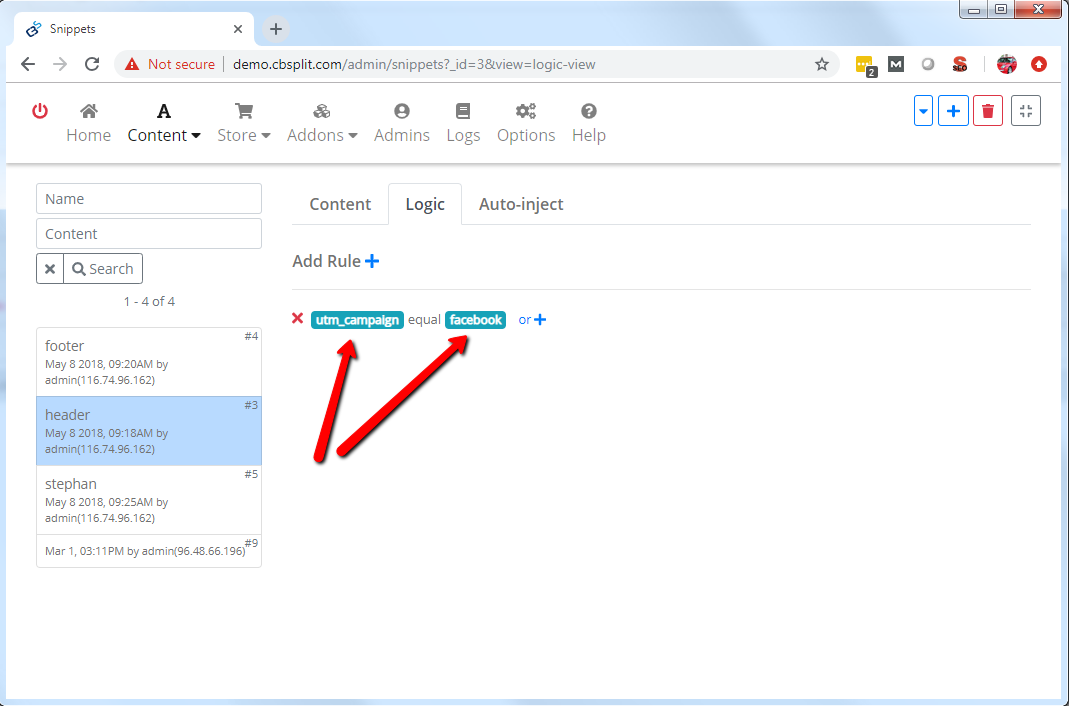Click the Search button
The width and height of the screenshot is (1069, 706).
103,269
